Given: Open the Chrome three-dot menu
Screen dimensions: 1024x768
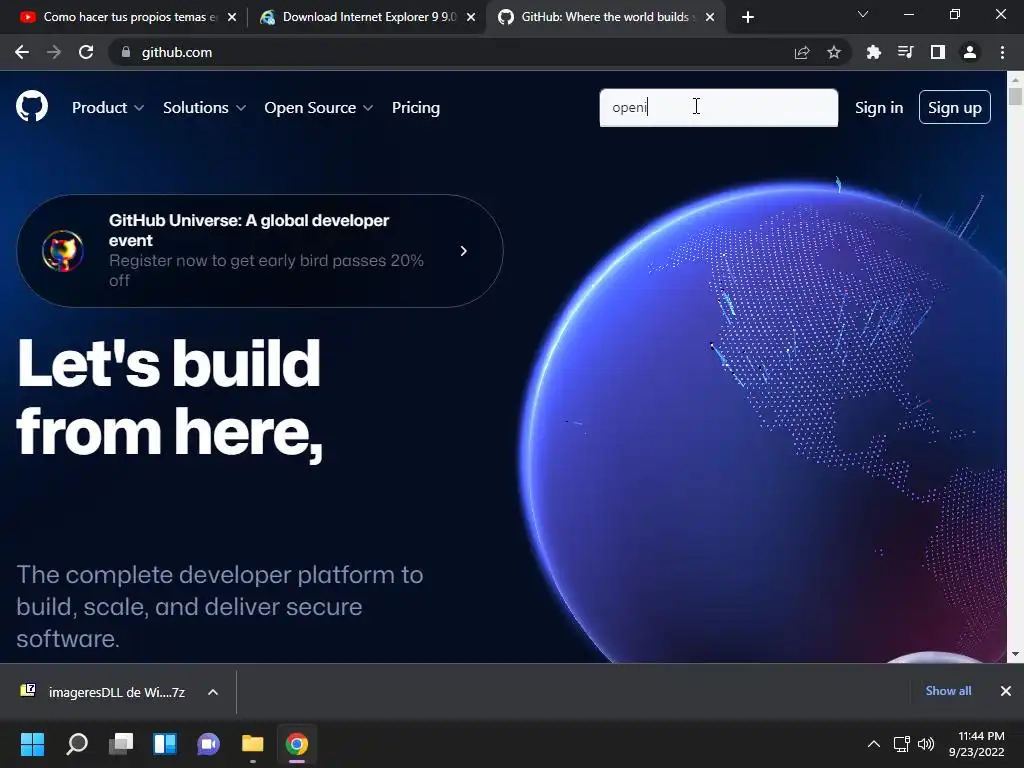Looking at the screenshot, I should coord(1002,52).
